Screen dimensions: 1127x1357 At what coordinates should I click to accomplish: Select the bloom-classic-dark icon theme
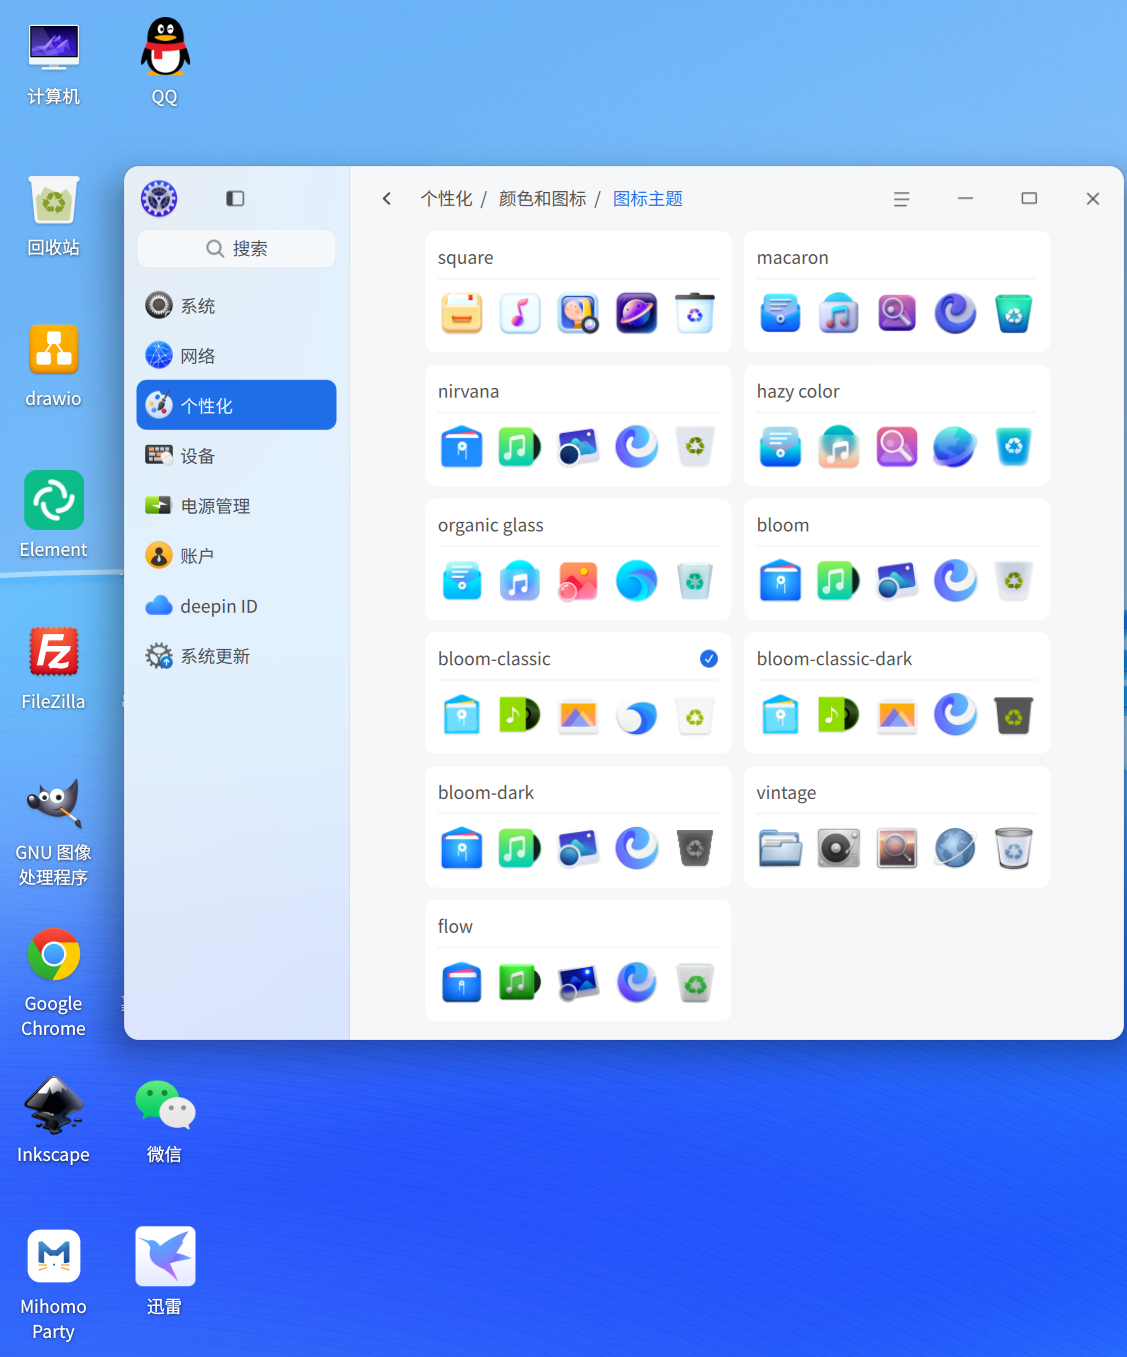pyautogui.click(x=897, y=693)
